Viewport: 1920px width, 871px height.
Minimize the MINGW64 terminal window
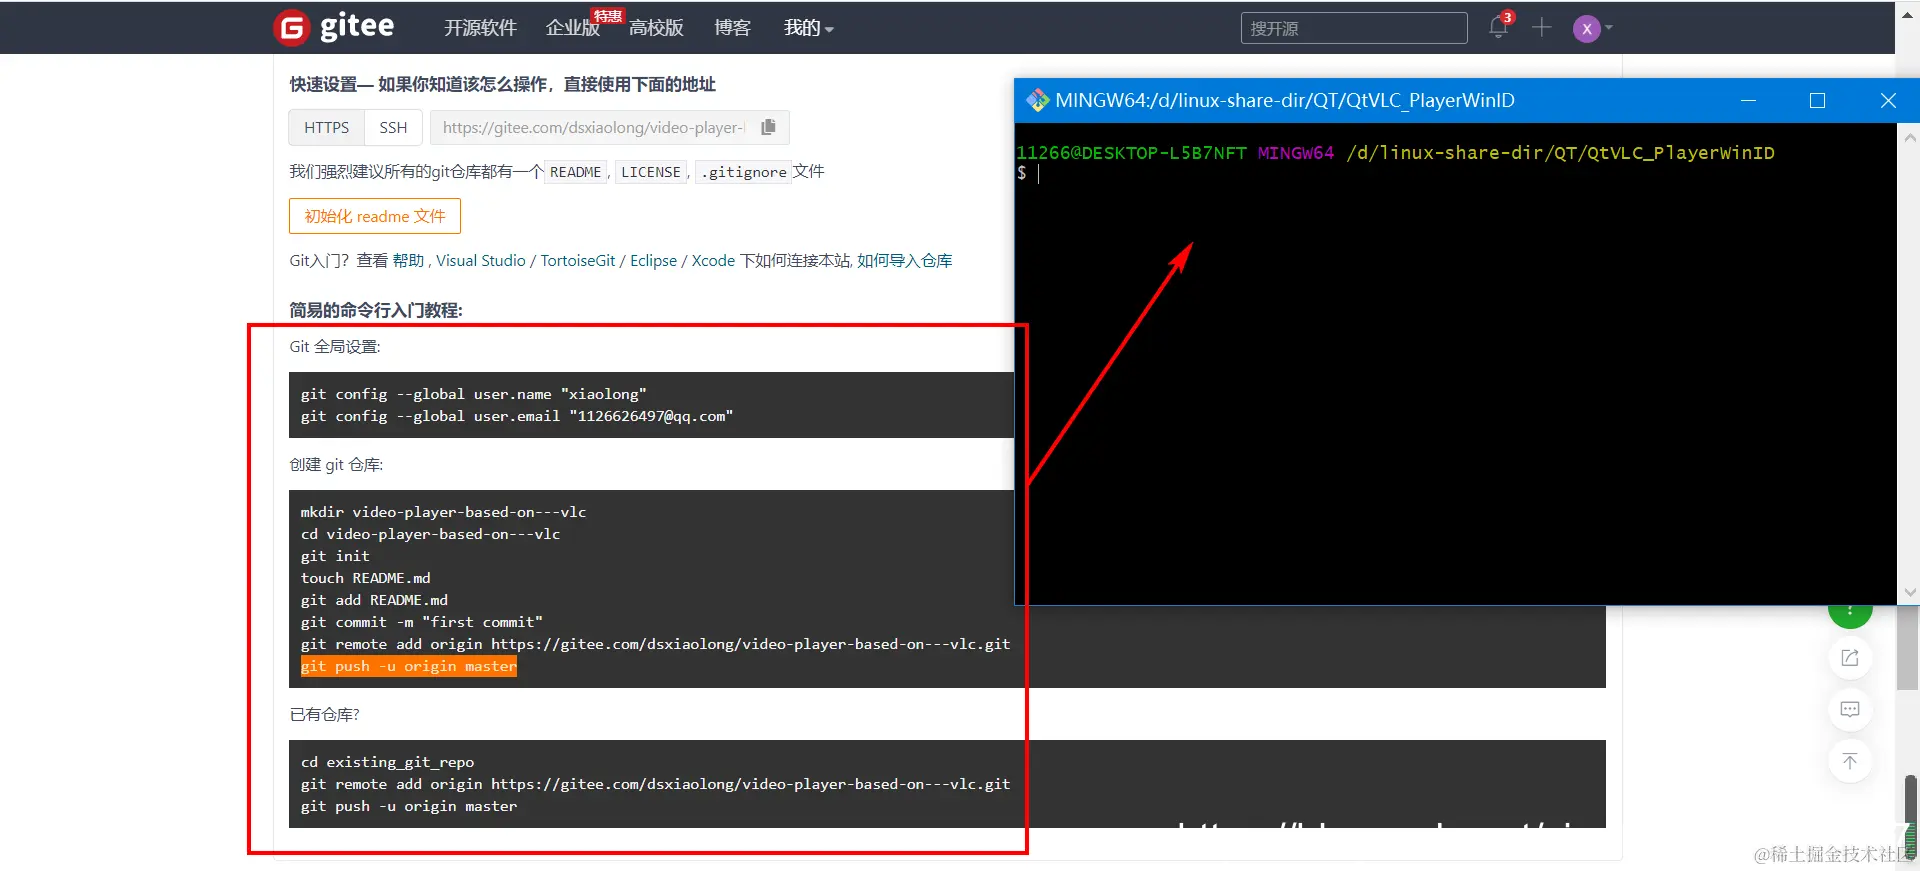1748,100
